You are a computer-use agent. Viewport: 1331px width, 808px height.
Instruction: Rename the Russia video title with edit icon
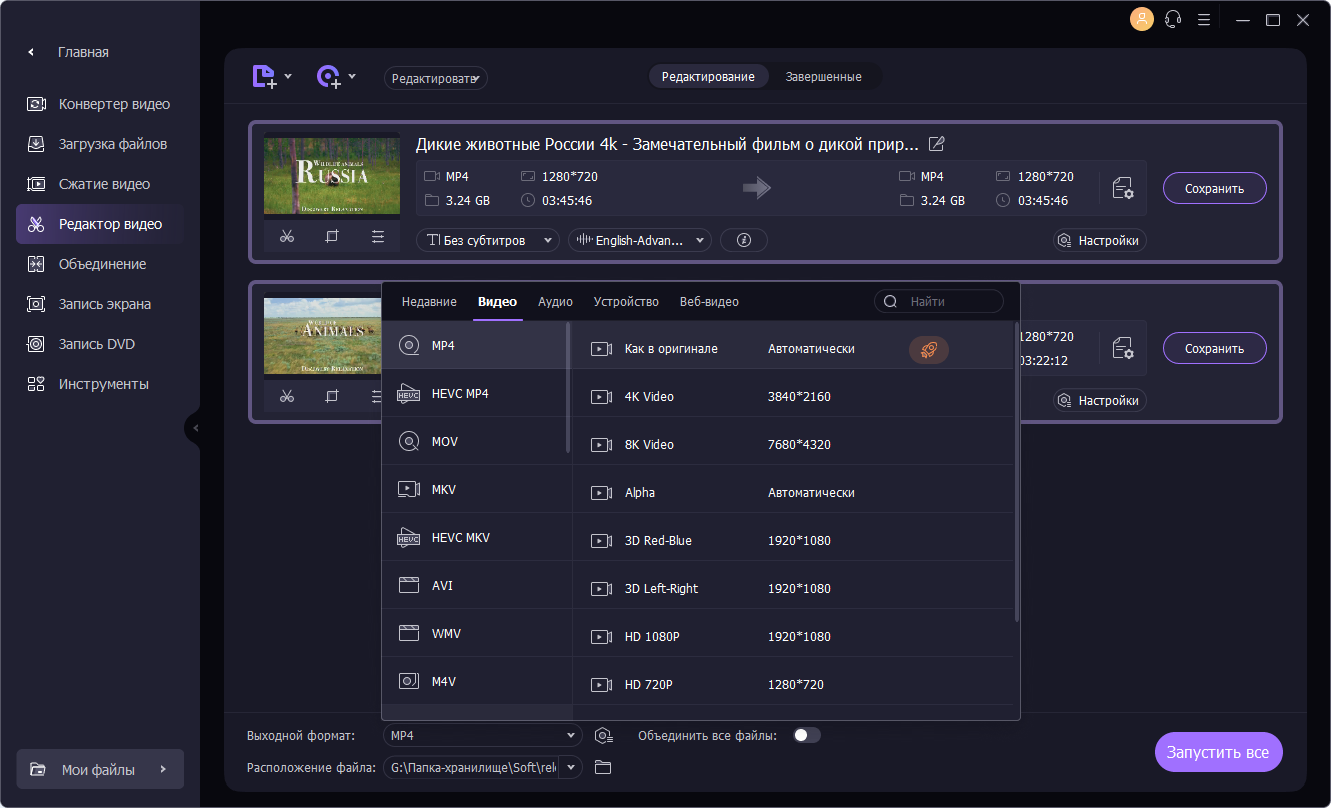tap(937, 144)
